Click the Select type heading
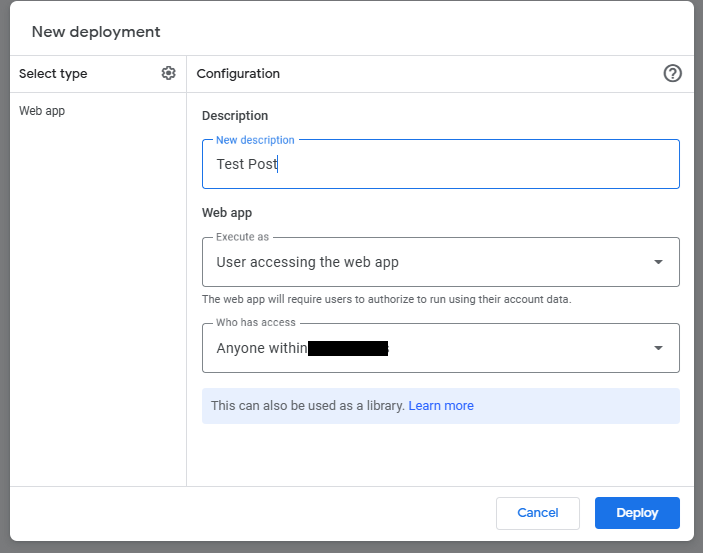The height and width of the screenshot is (553, 703). (53, 74)
